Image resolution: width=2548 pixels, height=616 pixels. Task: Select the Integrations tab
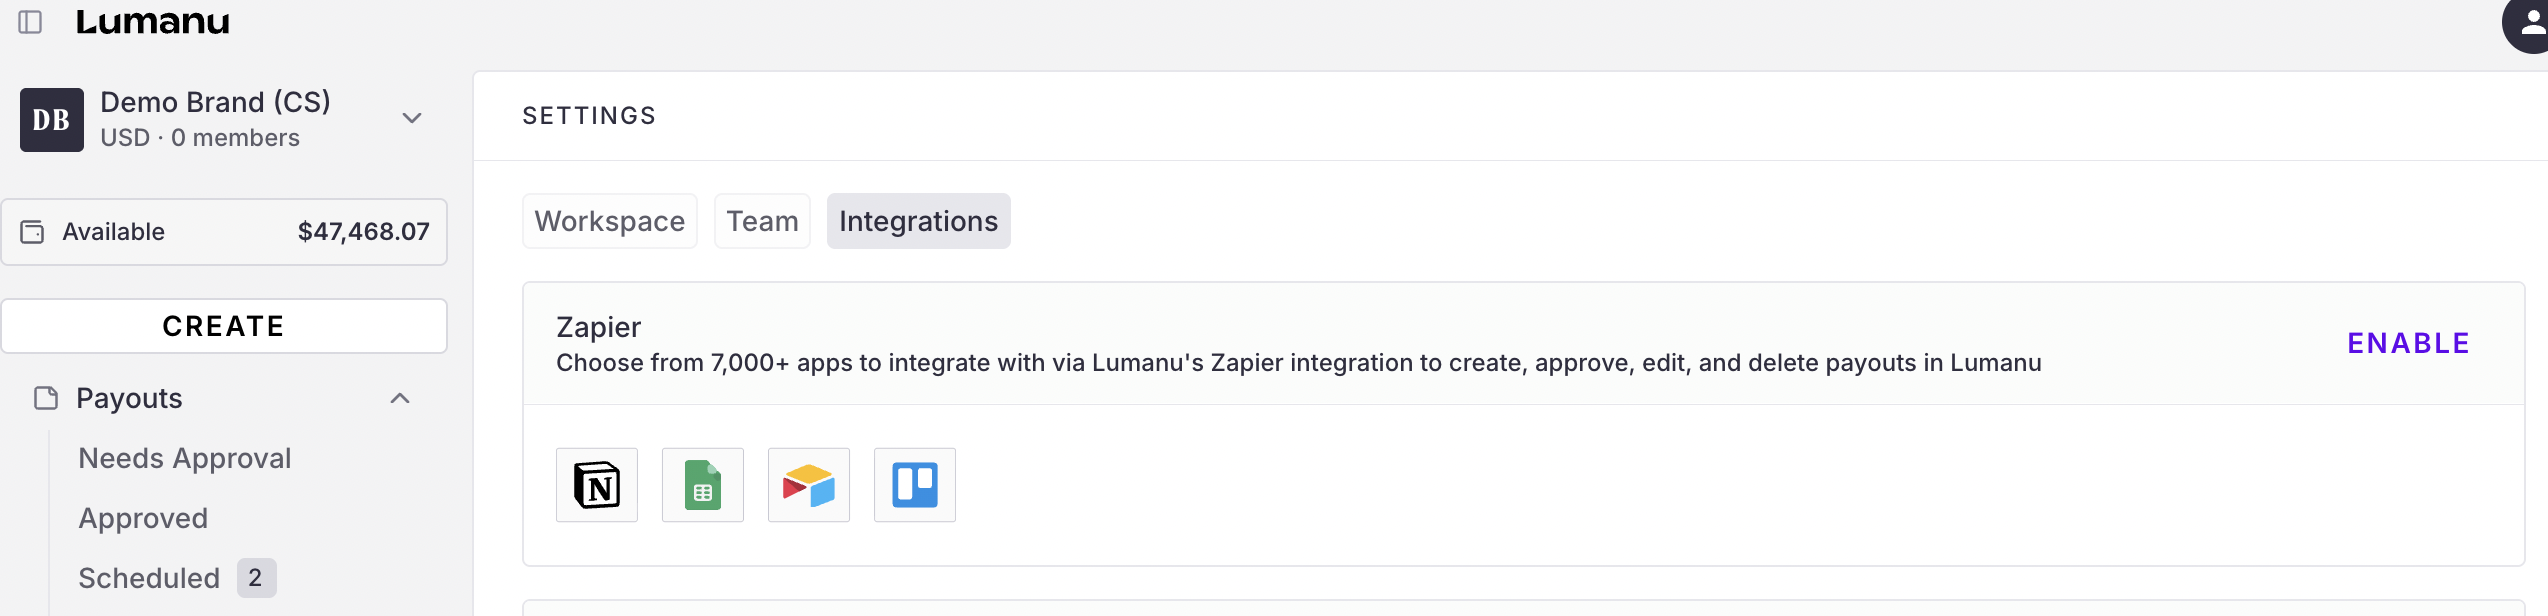(918, 221)
